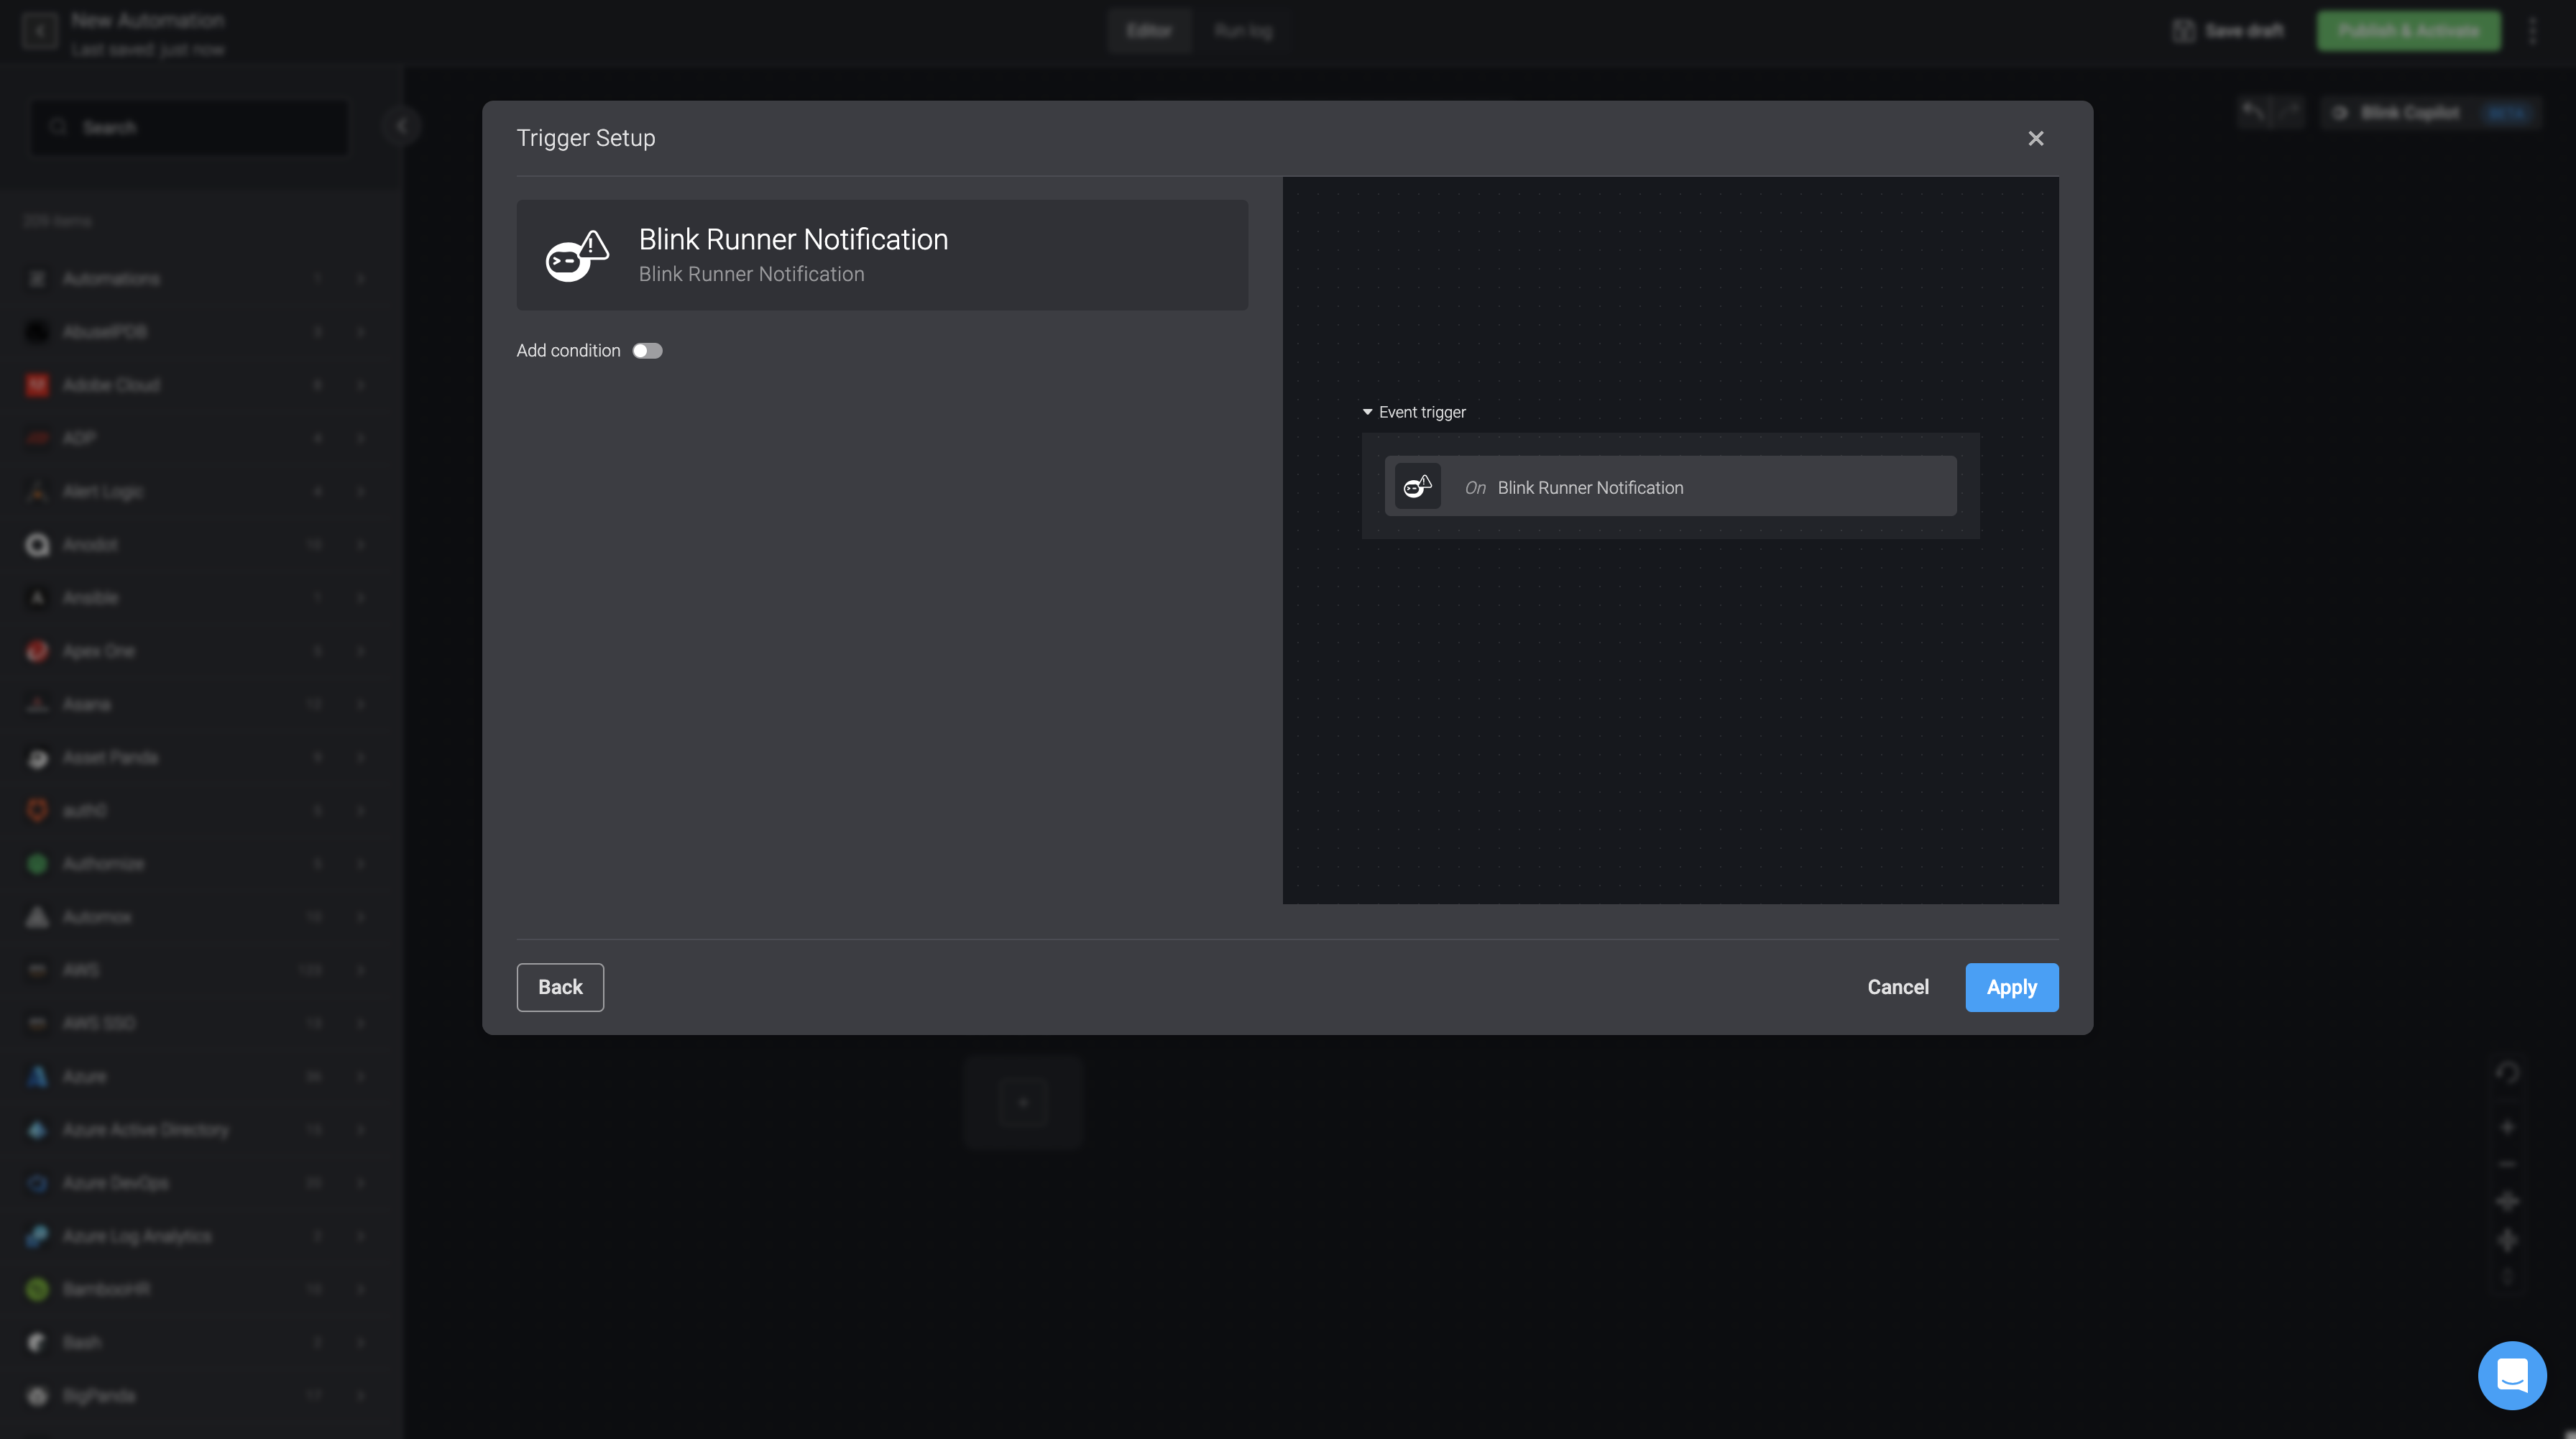This screenshot has height=1439, width=2576.
Task: Click the AWS integration icon in sidebar
Action: click(x=37, y=970)
